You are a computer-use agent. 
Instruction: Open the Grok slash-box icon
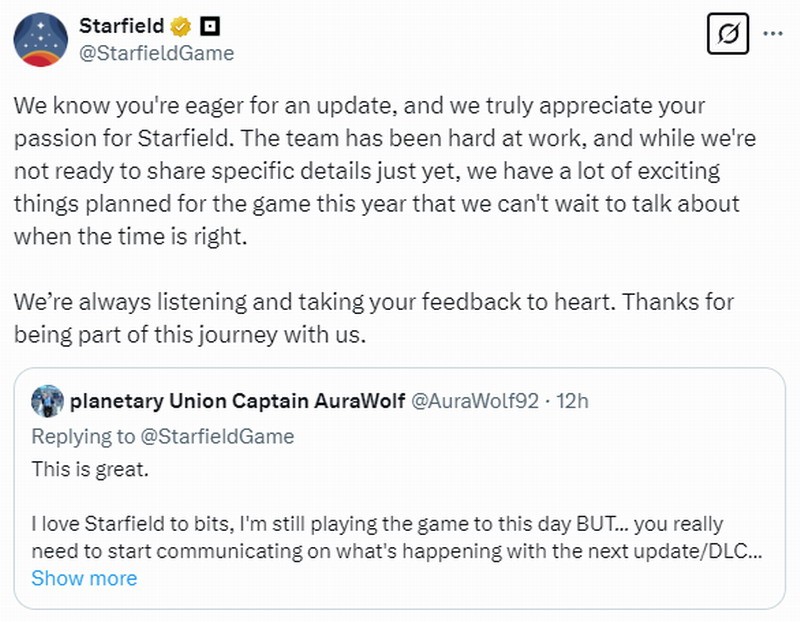[x=728, y=37]
